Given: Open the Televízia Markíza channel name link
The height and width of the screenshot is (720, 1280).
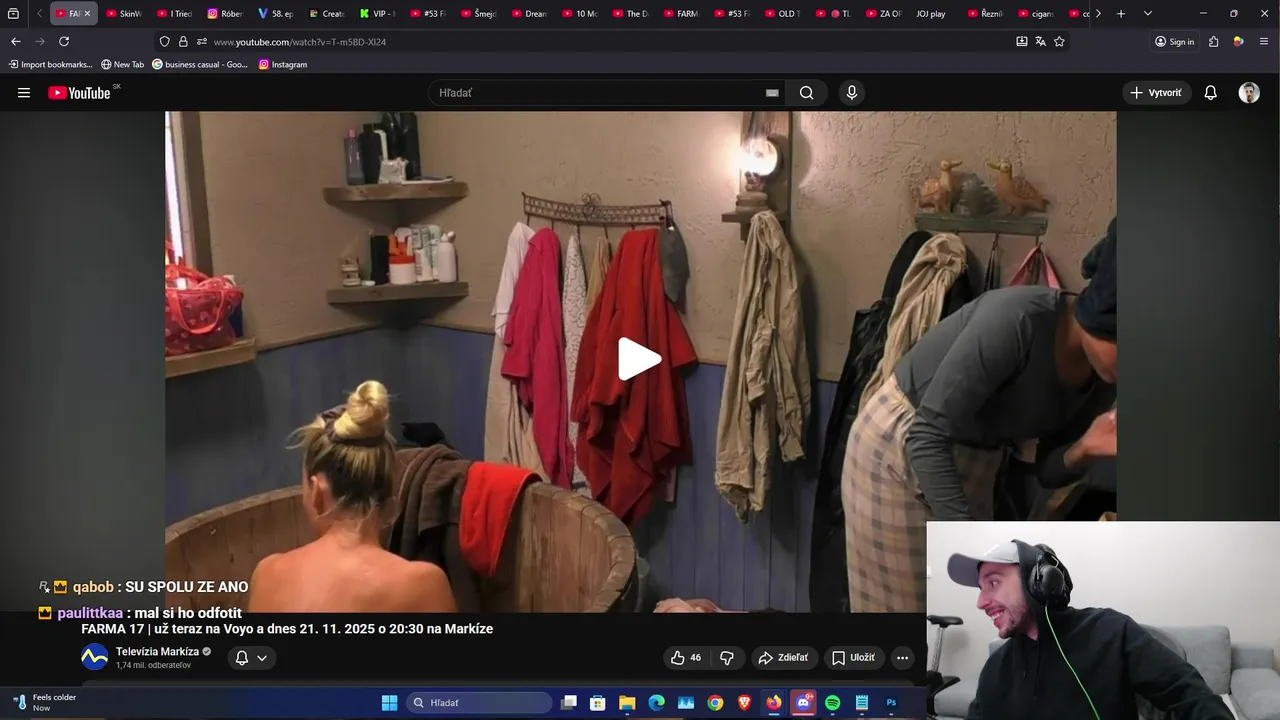Looking at the screenshot, I should (x=157, y=652).
